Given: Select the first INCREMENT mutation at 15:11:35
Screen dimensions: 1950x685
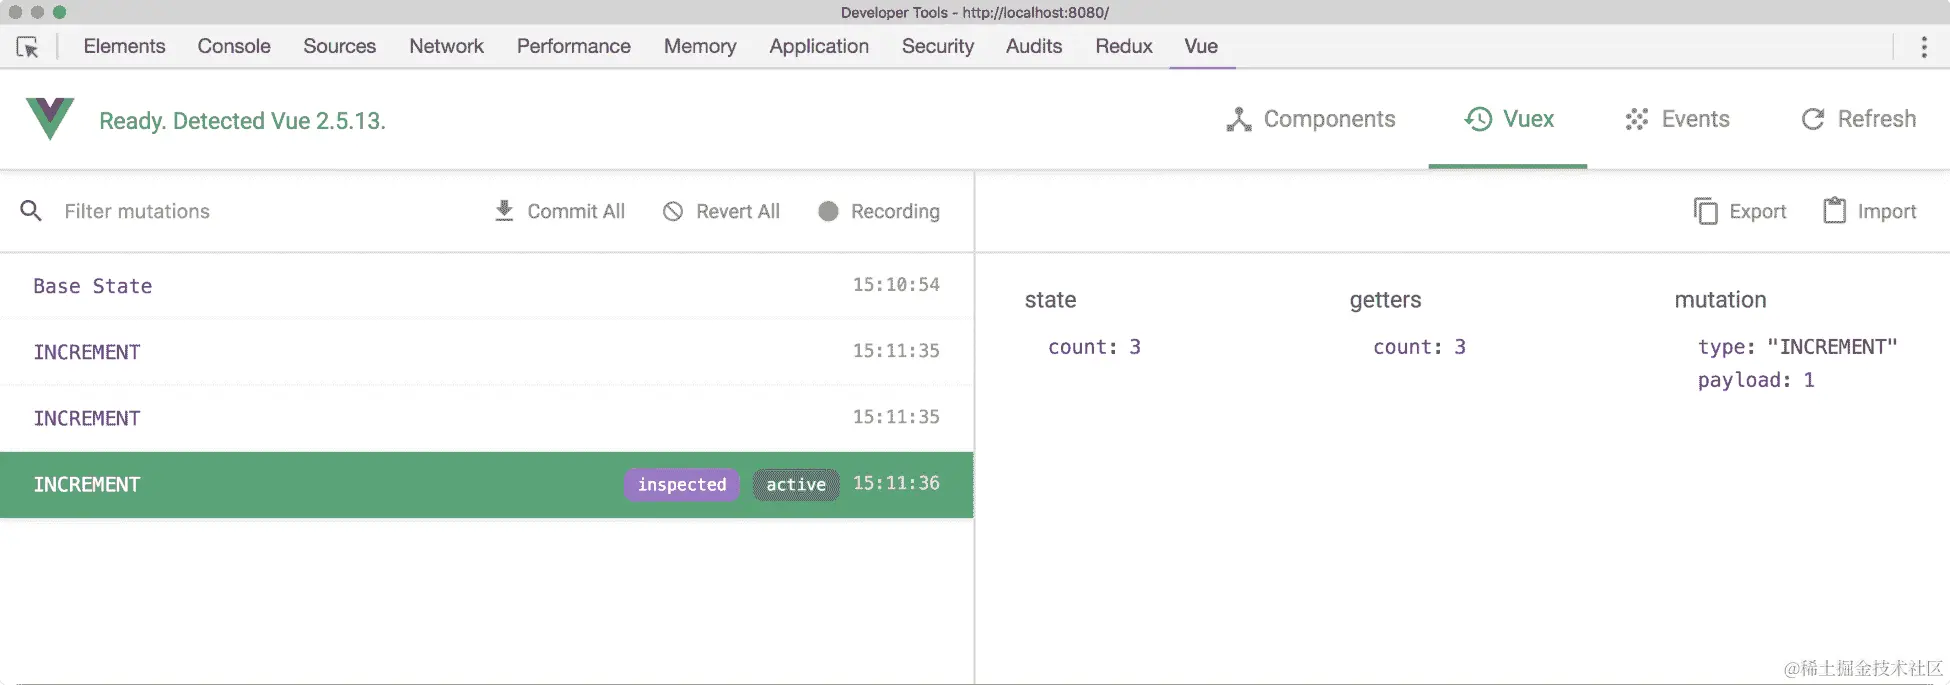Looking at the screenshot, I should pos(486,352).
